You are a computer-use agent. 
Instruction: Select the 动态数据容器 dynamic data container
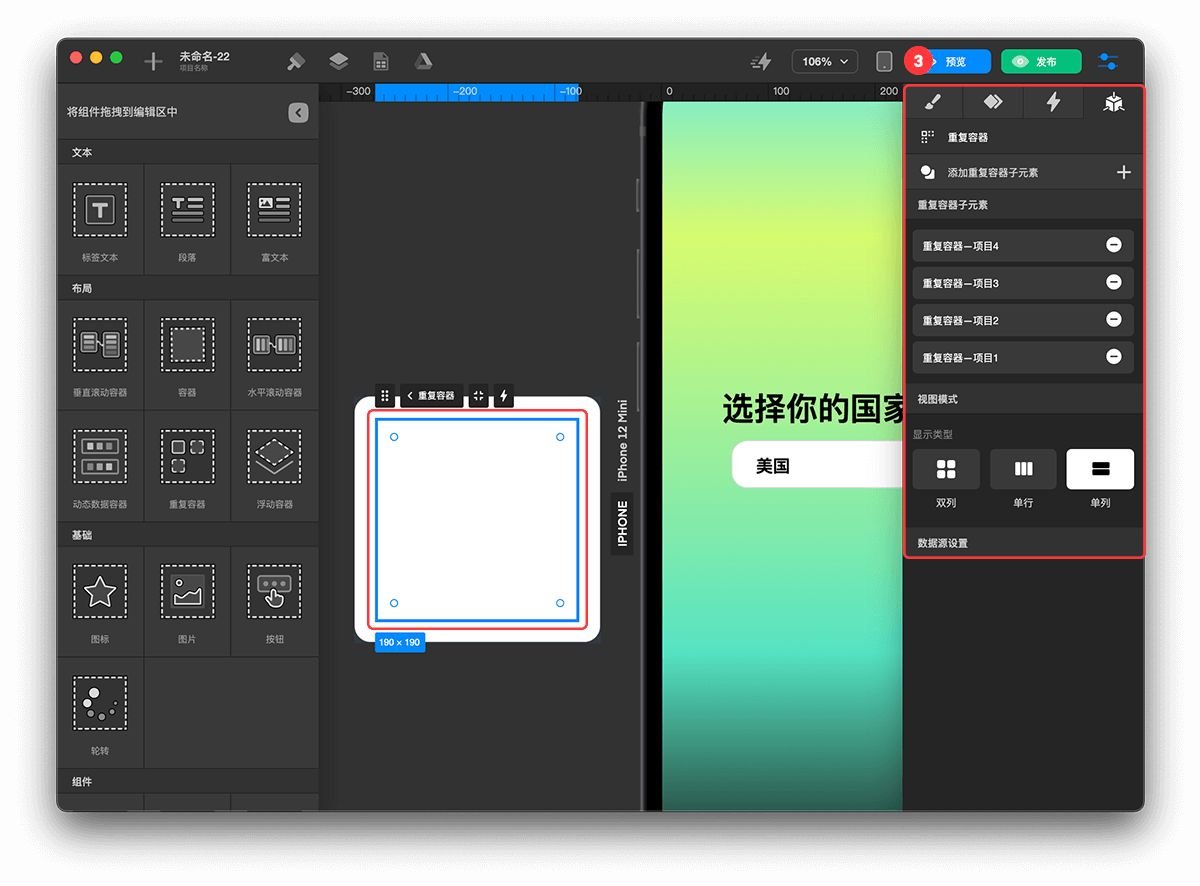point(100,466)
